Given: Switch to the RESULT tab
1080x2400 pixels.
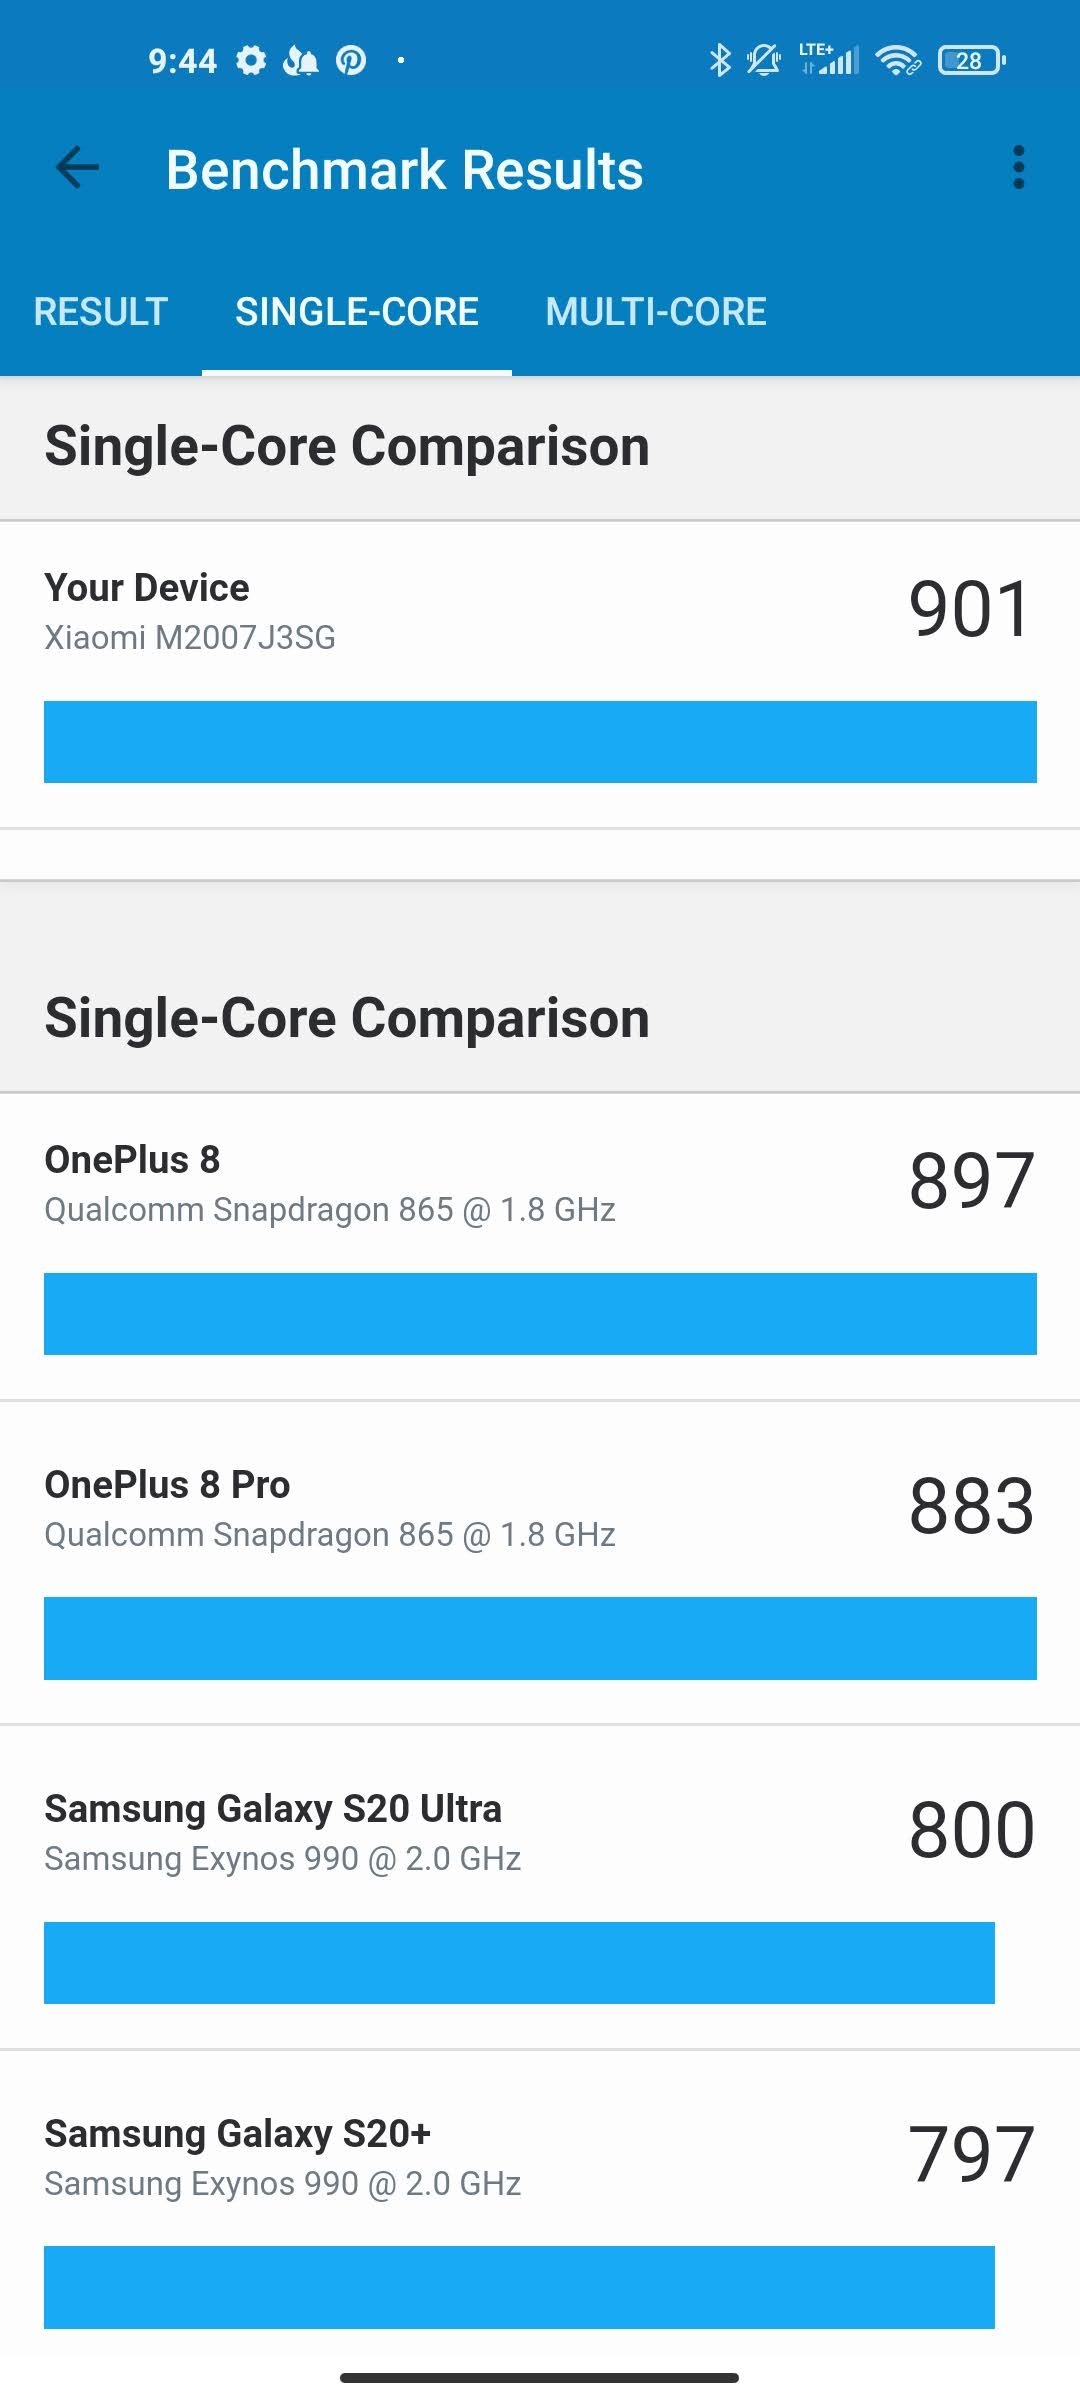Looking at the screenshot, I should [x=101, y=312].
